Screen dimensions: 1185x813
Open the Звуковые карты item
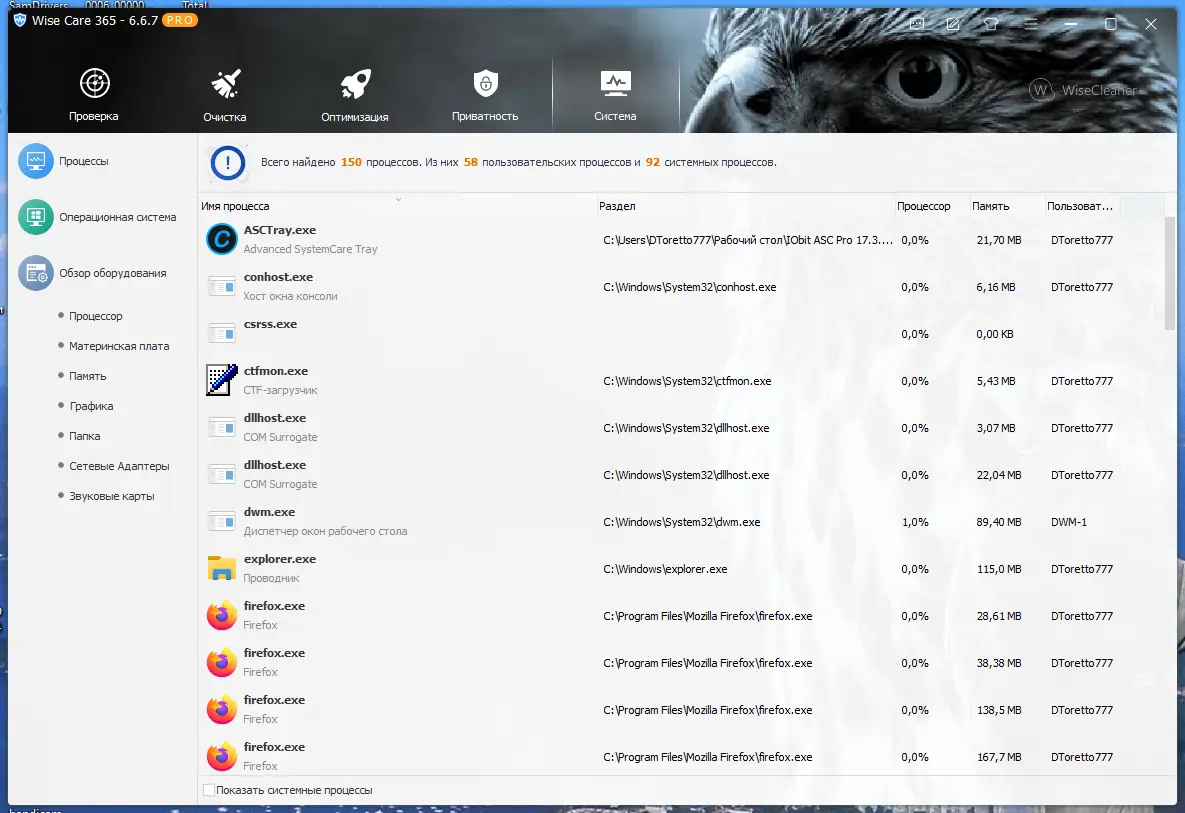(x=111, y=496)
